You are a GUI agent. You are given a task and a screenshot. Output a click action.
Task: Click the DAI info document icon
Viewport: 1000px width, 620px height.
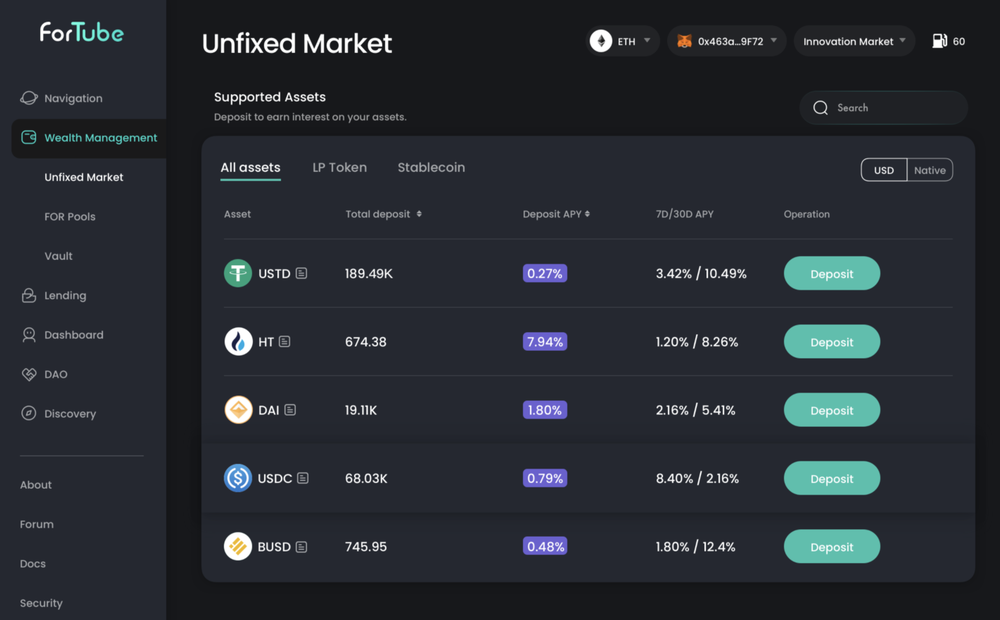tap(290, 410)
